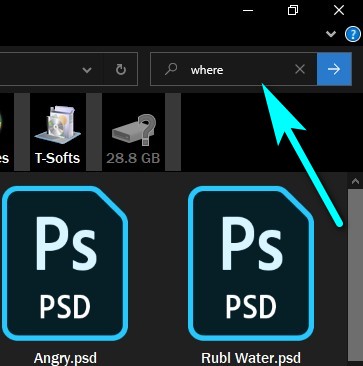Click the magnifier icon in the search box
Image resolution: width=363 pixels, height=366 pixels.
[x=171, y=69]
